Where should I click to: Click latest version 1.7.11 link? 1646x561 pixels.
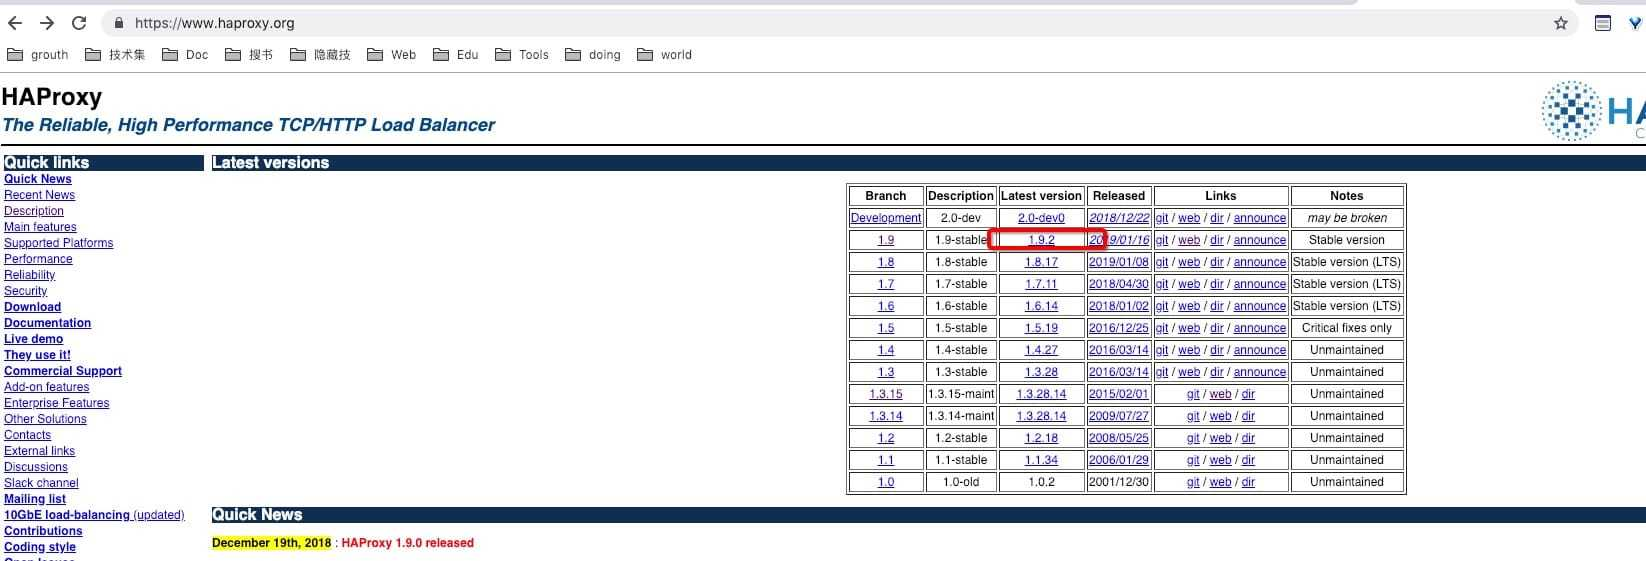tap(1041, 284)
